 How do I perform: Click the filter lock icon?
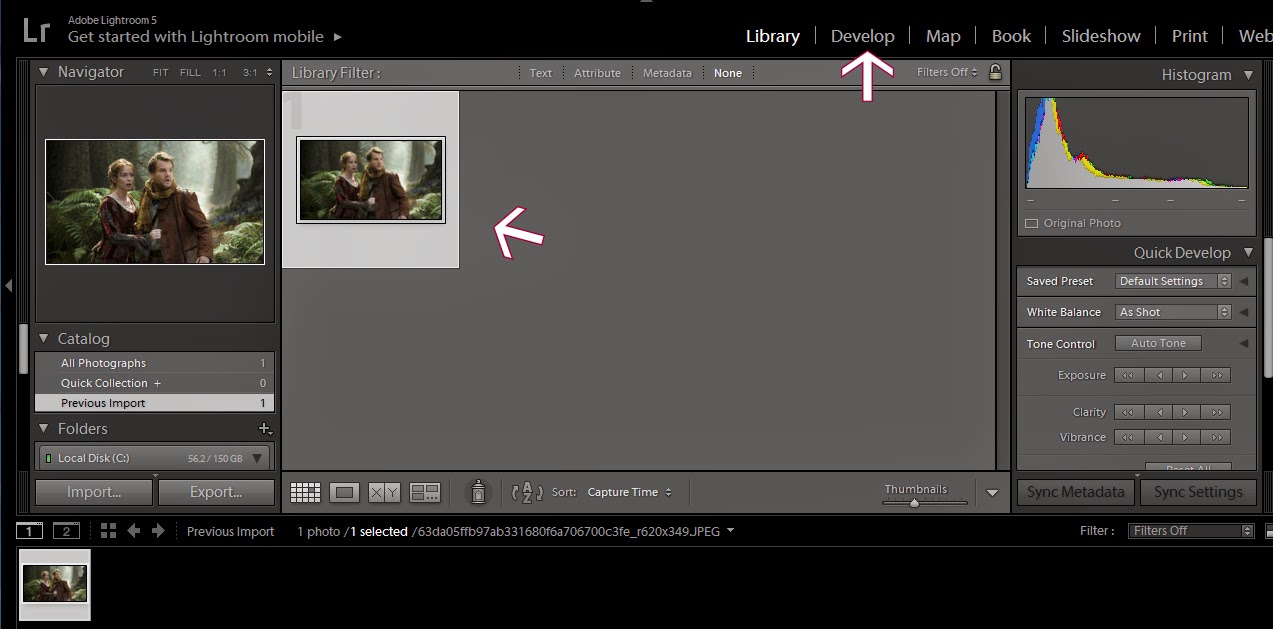click(995, 72)
